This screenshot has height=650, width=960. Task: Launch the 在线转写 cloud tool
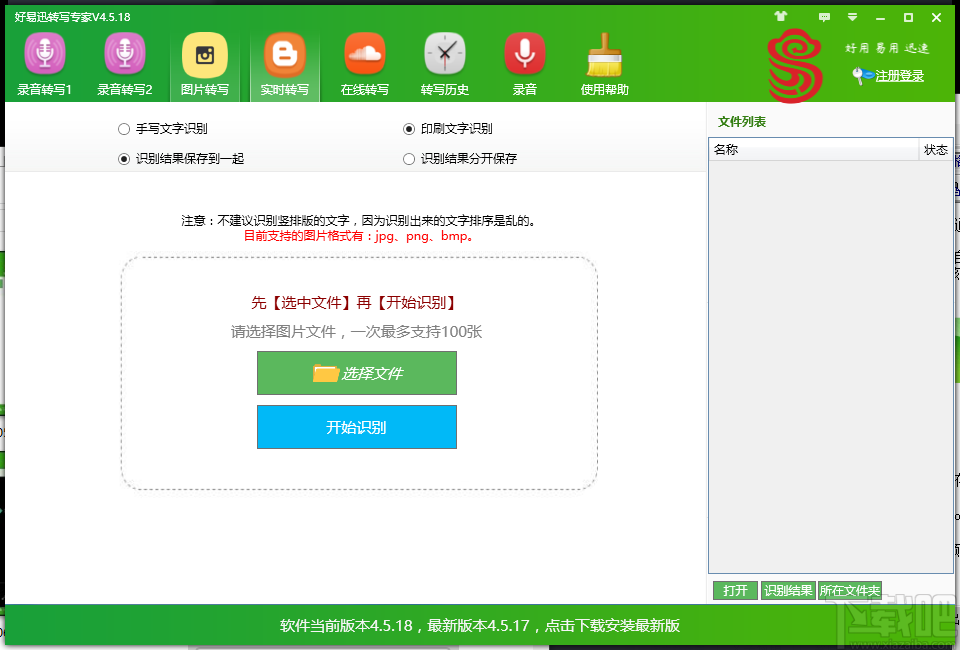click(x=364, y=62)
